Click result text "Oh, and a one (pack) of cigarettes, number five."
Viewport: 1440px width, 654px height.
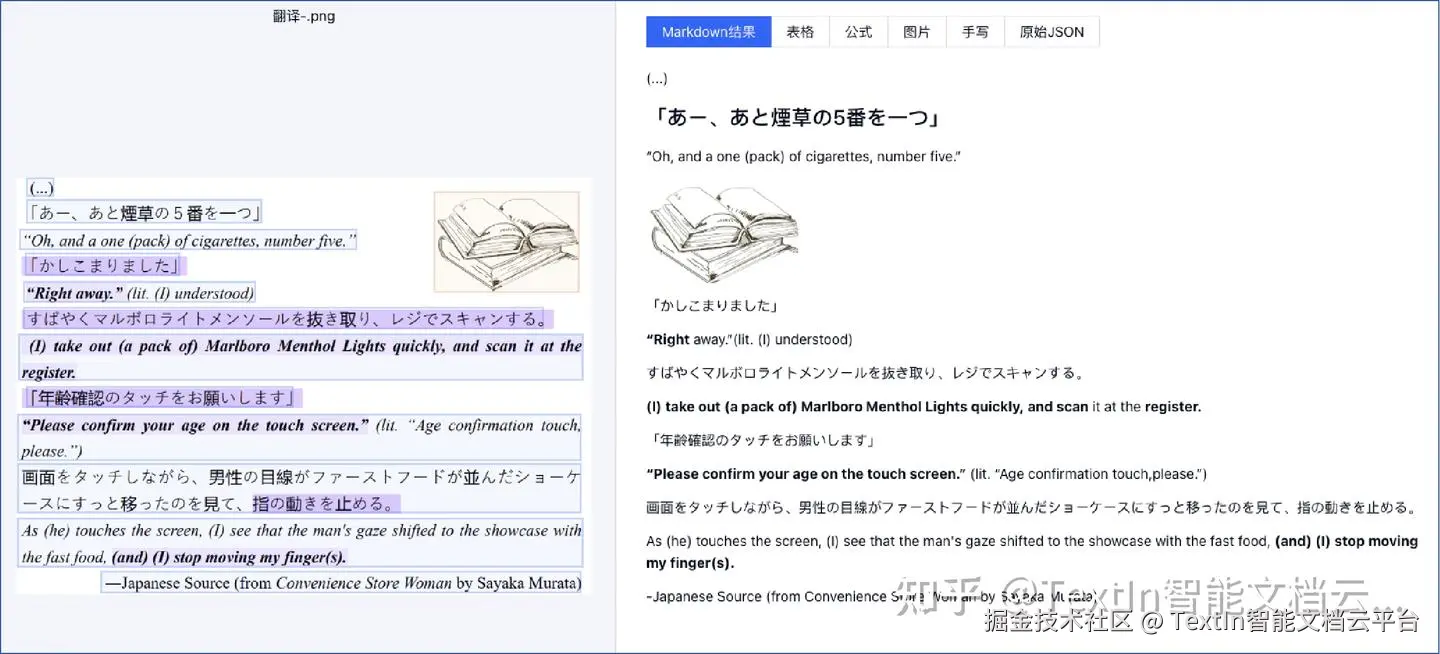tap(803, 157)
